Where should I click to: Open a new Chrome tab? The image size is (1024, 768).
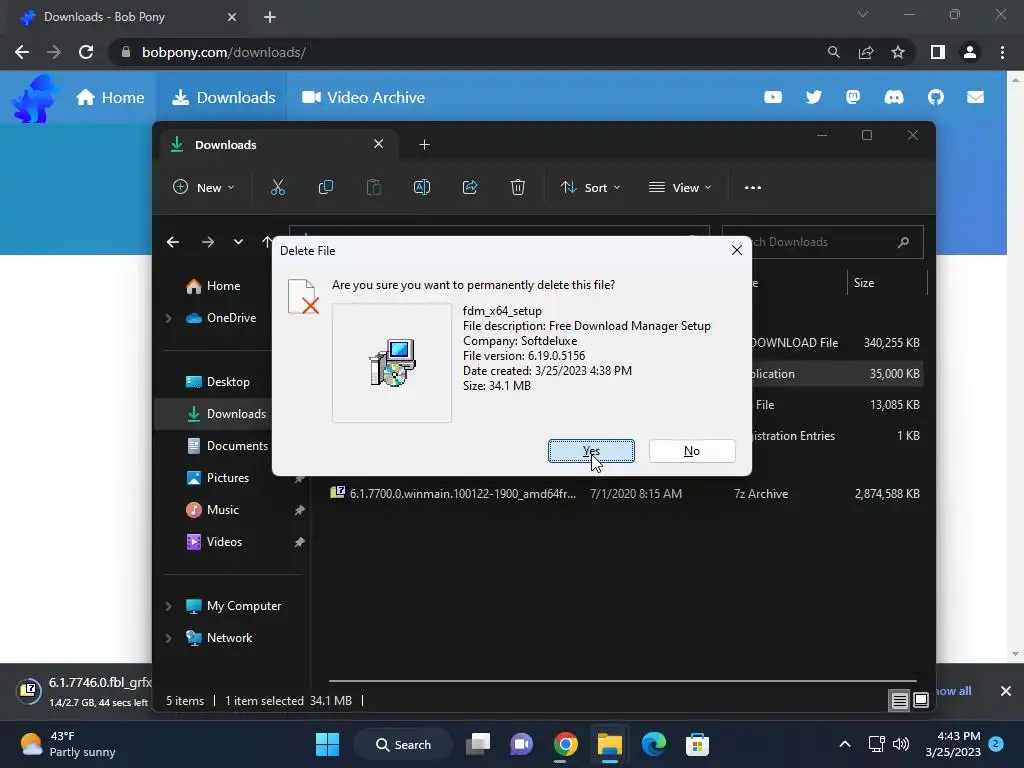tap(270, 17)
